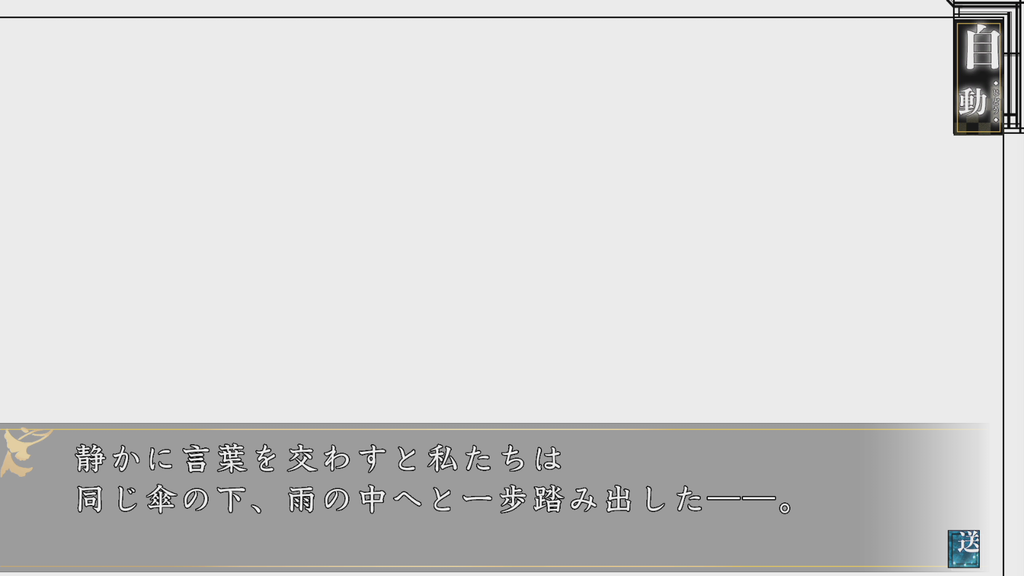The image size is (1024, 576).
Task: Click the blue 送 advance-text icon
Action: pos(964,549)
